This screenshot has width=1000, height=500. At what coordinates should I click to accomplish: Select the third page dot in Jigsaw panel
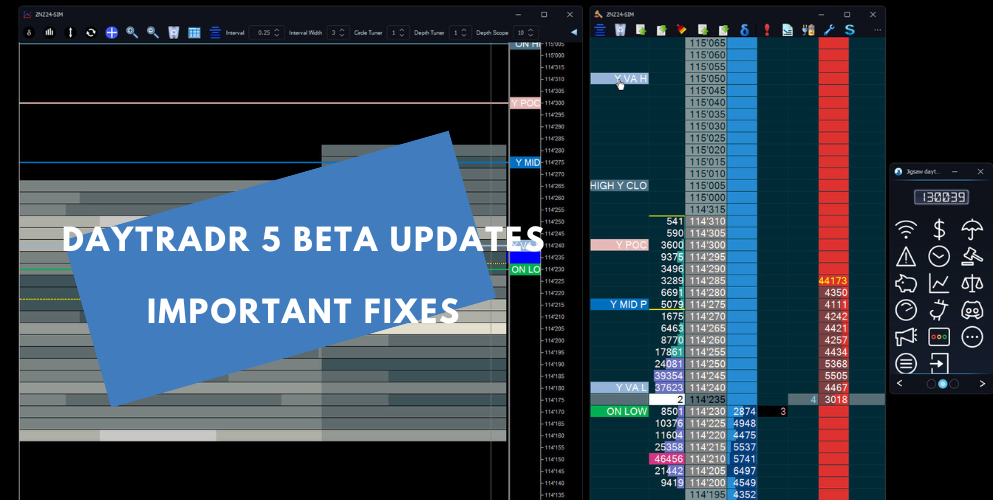(x=954, y=383)
